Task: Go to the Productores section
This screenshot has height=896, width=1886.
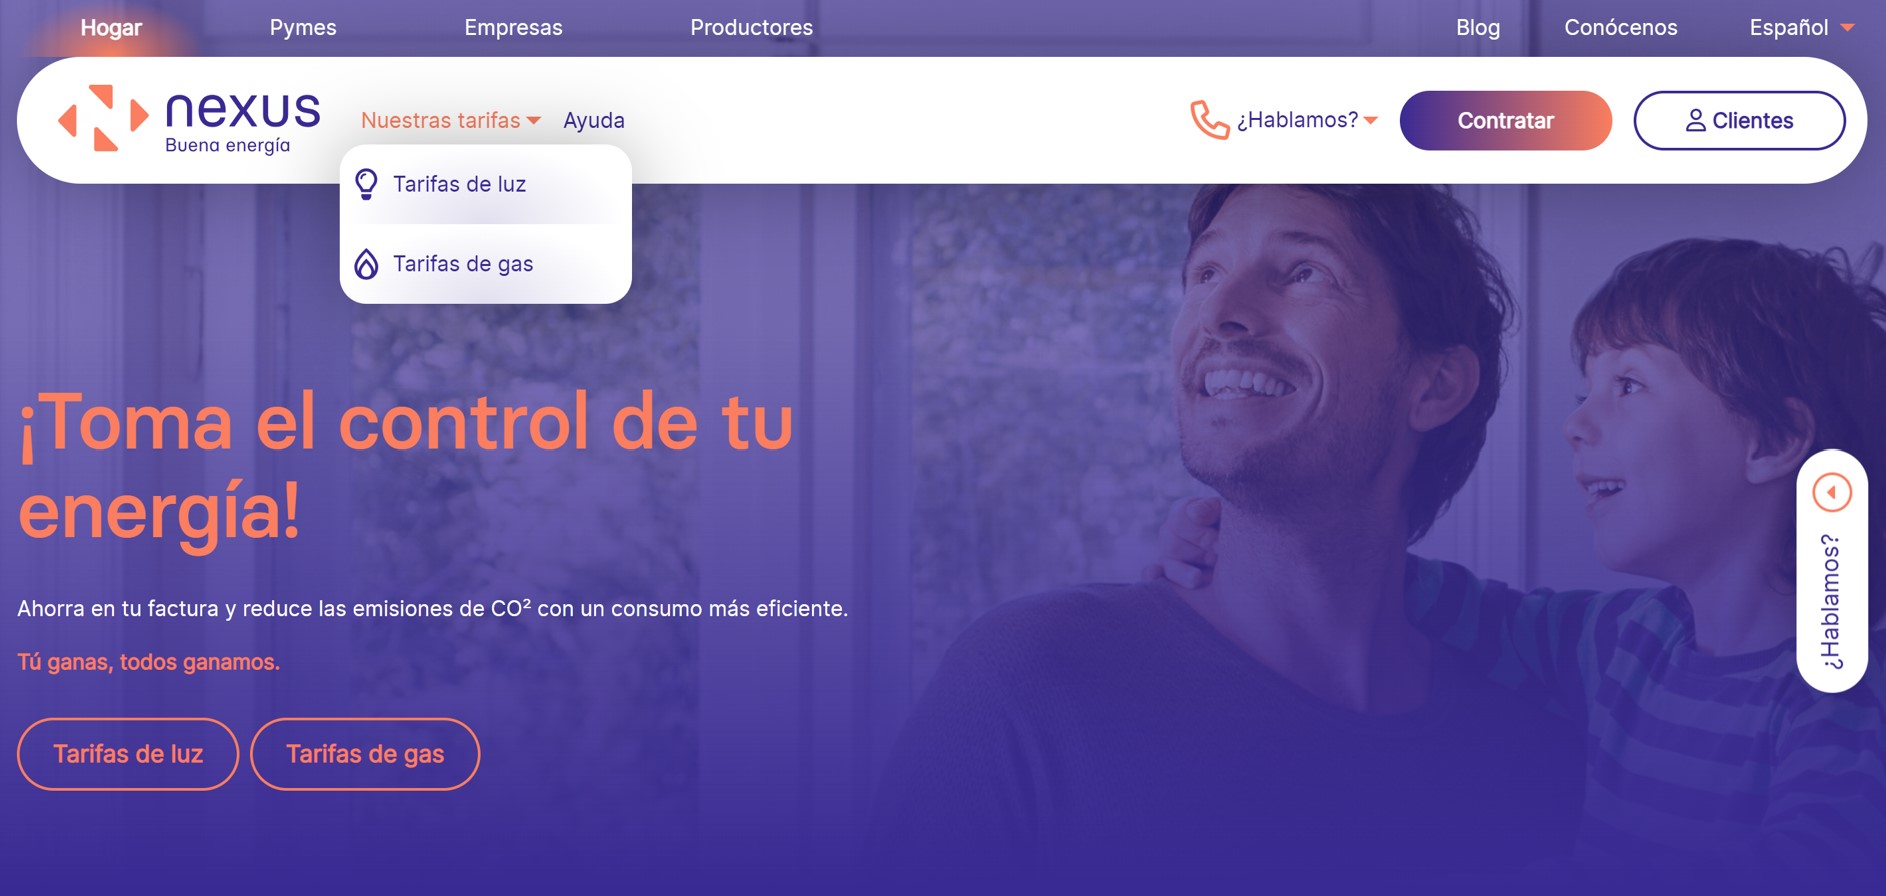Action: pos(751,28)
